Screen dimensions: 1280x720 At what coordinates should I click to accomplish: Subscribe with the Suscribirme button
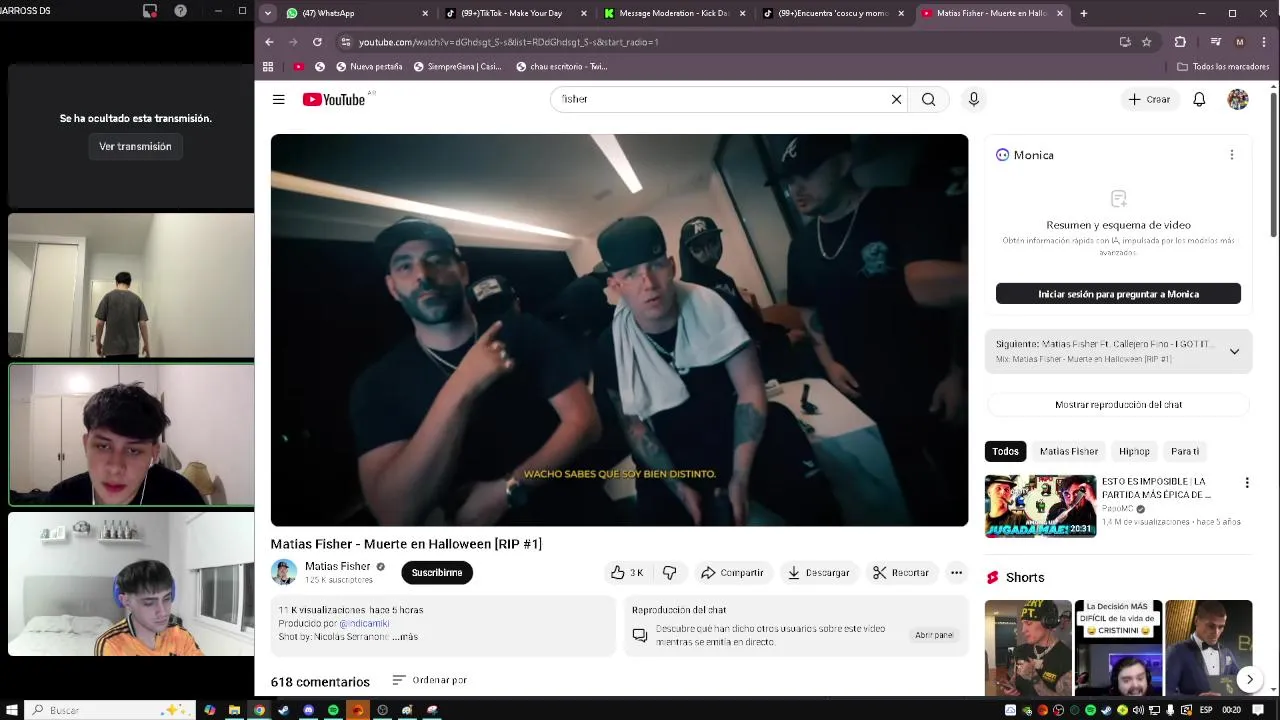[437, 572]
